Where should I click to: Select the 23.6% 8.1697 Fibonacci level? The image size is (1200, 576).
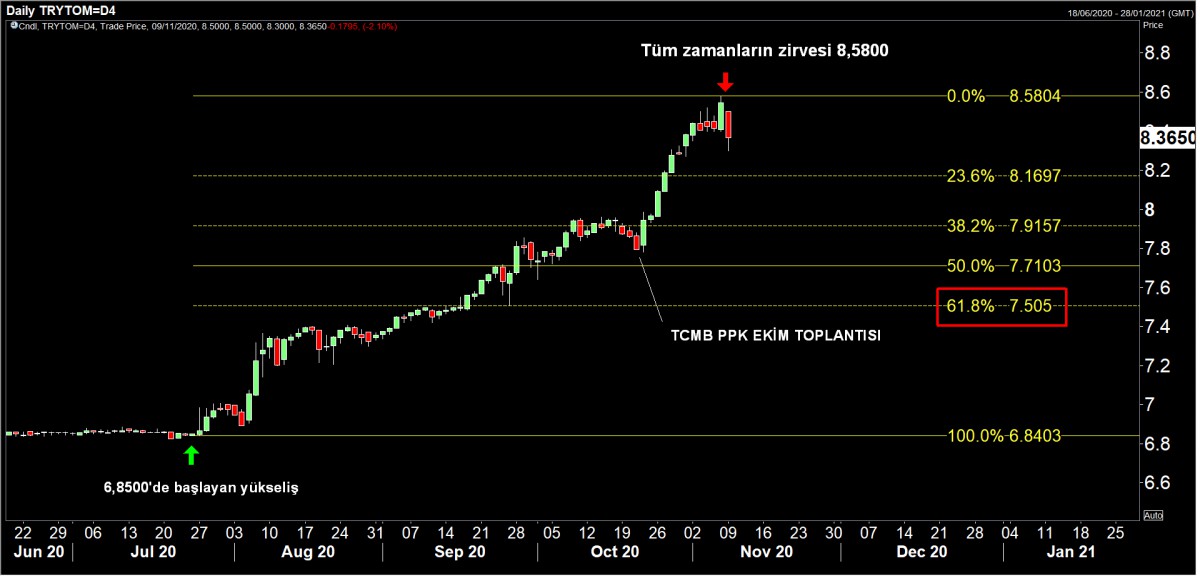1003,176
